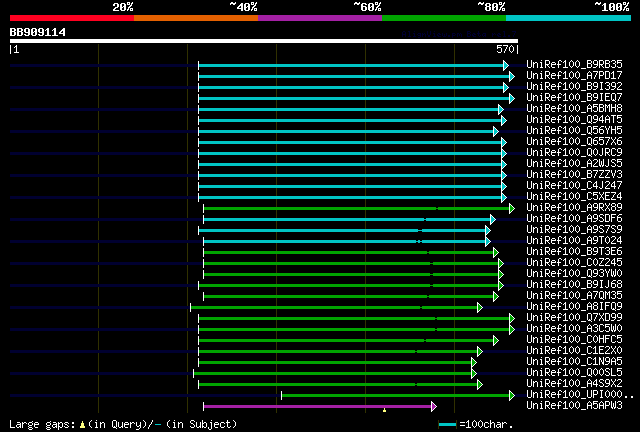
Task: Click the ~60% legend label
Action: click(367, 7)
